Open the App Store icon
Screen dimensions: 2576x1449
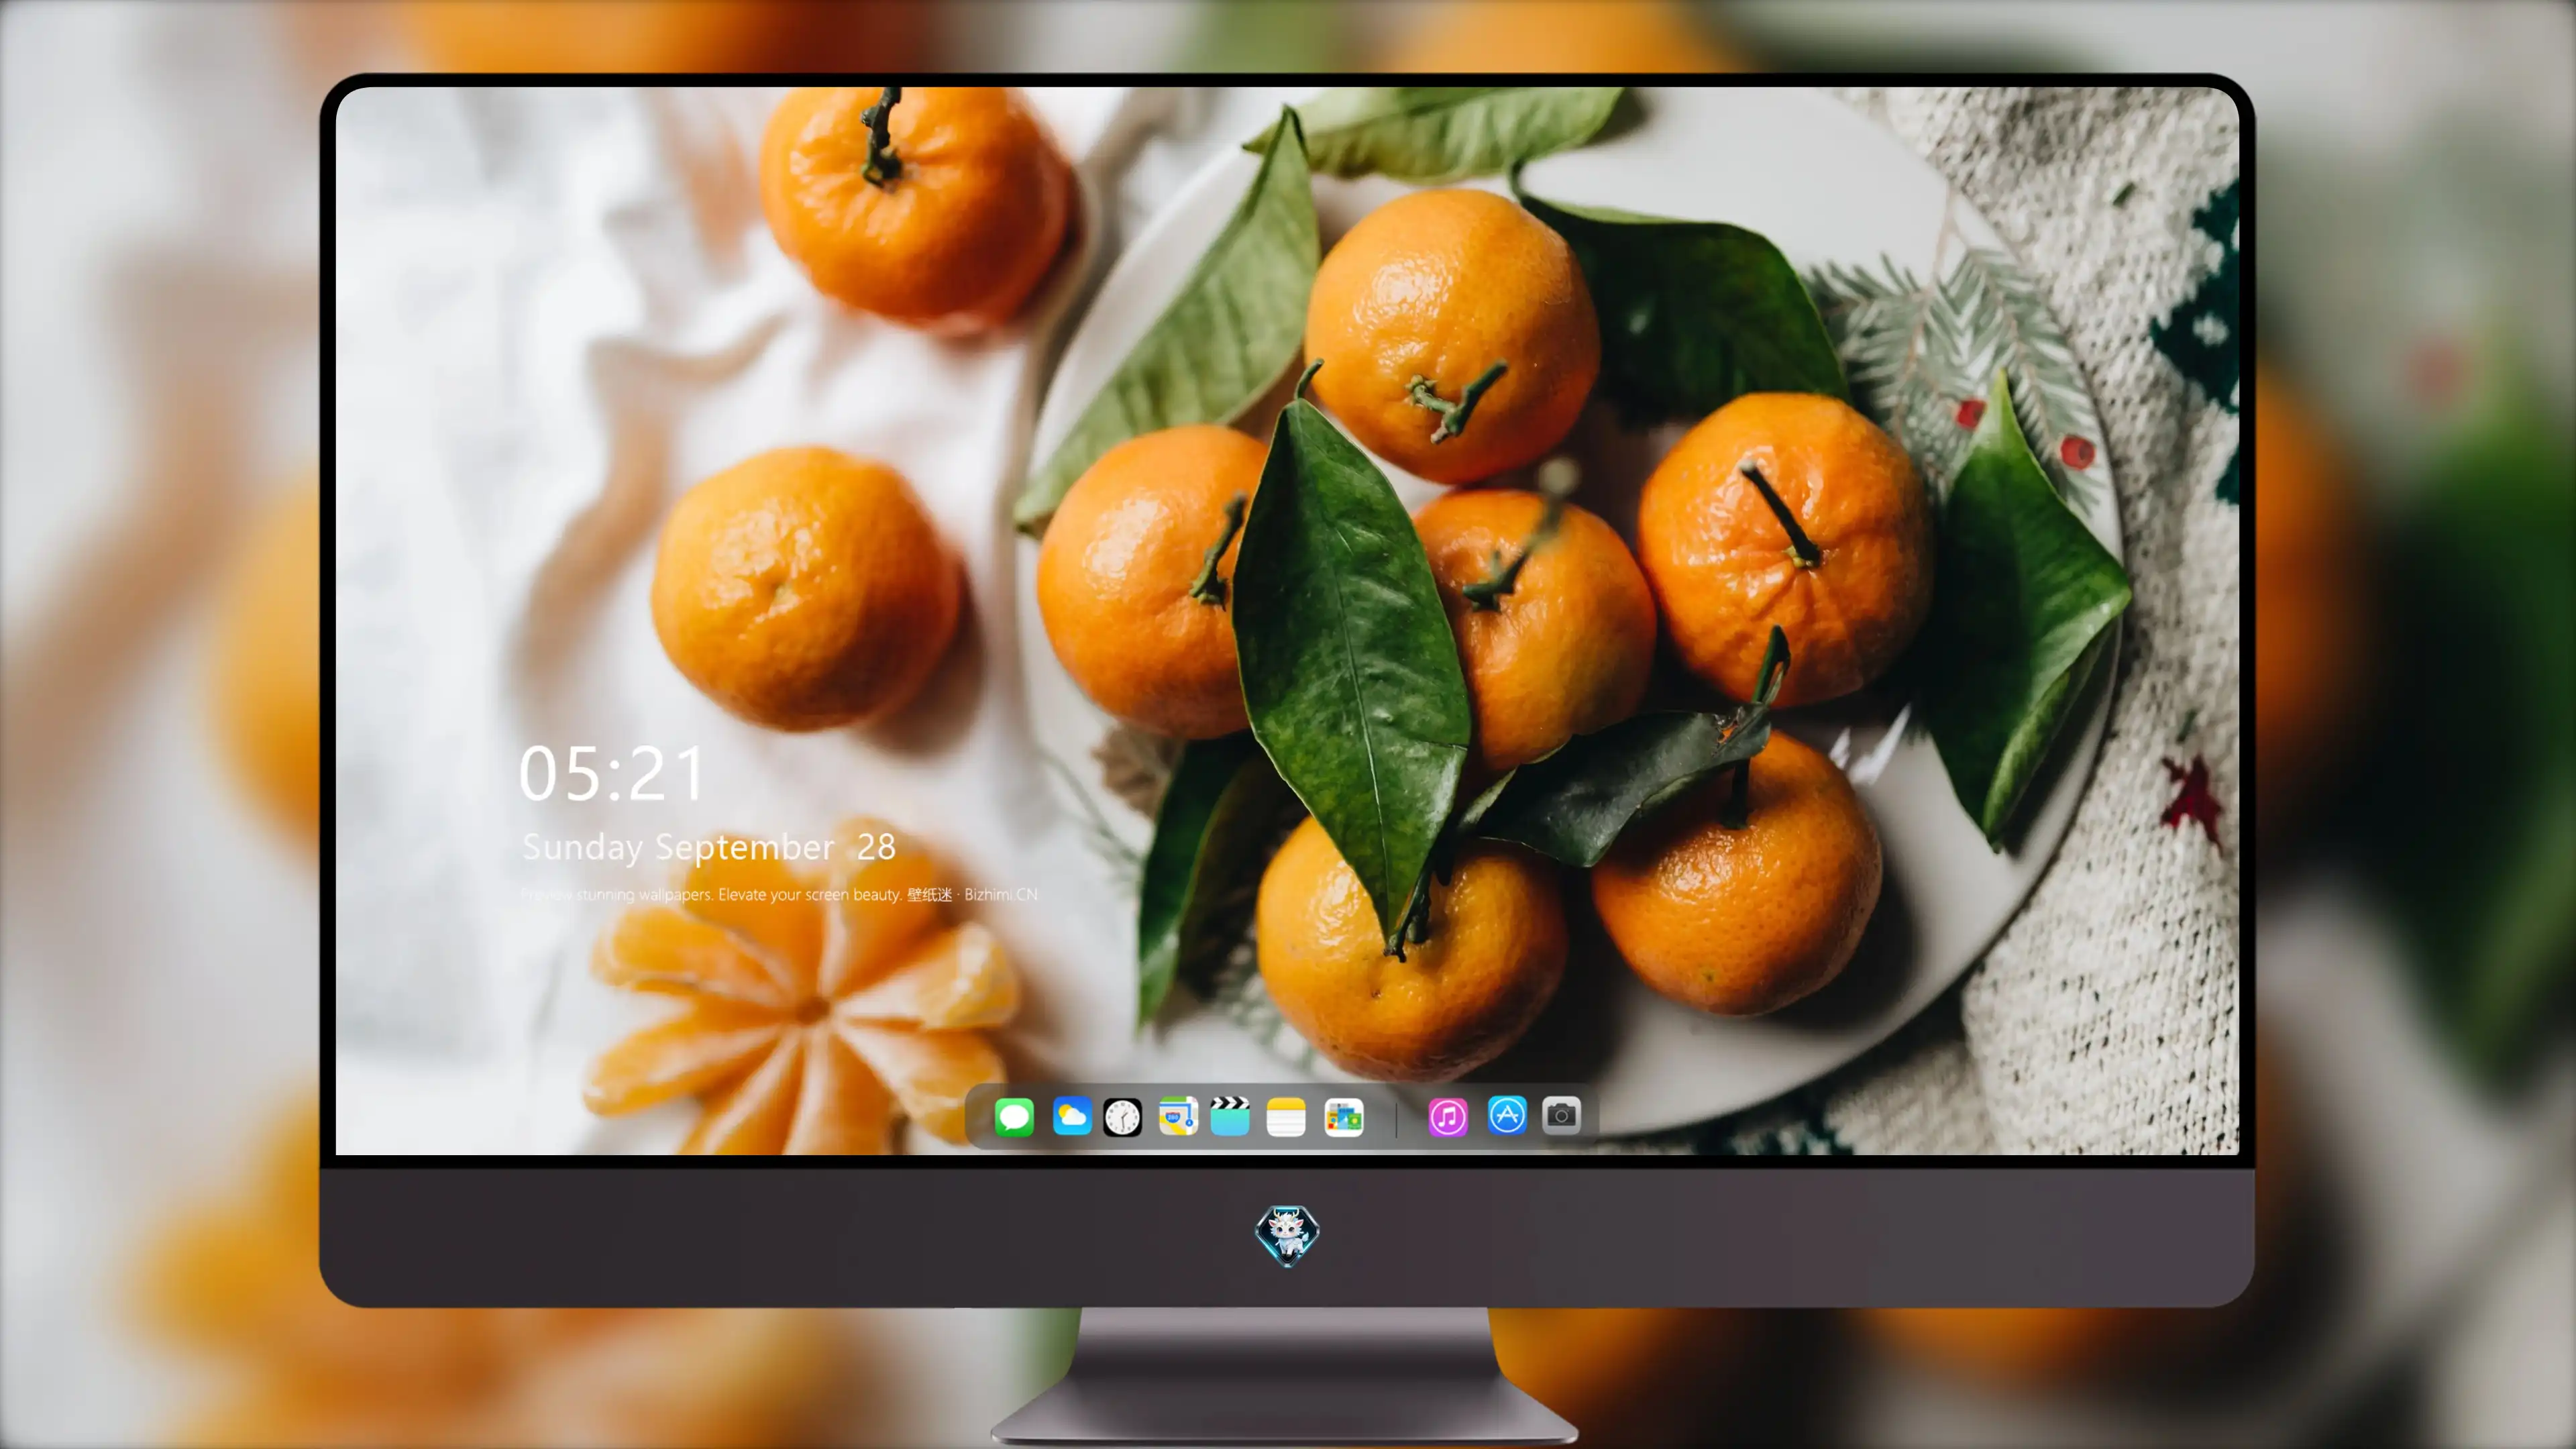click(x=1507, y=1115)
